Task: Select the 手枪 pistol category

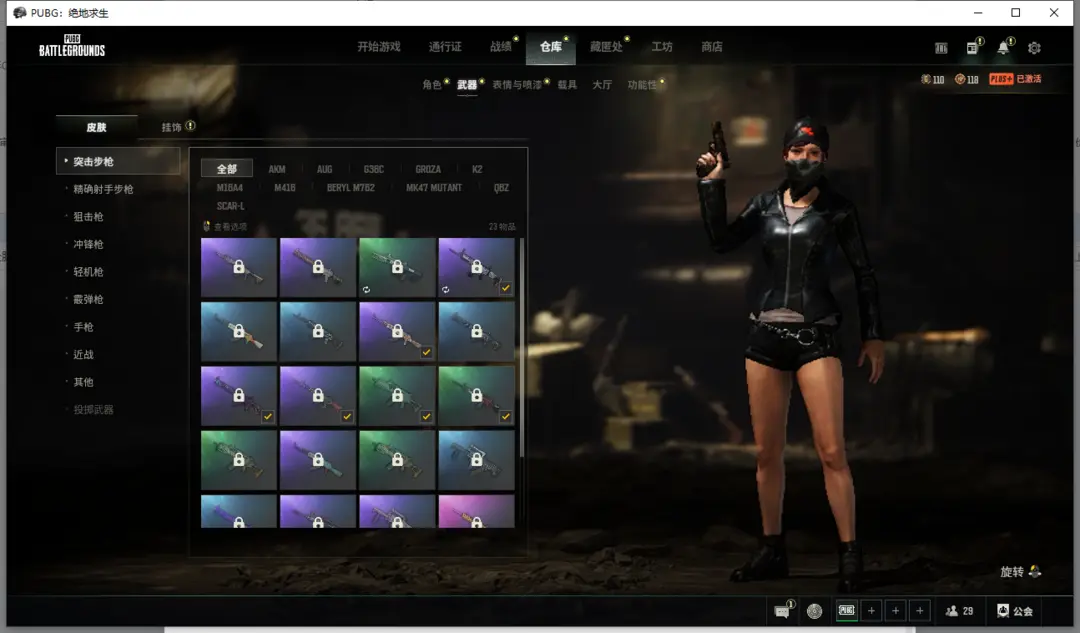Action: pos(83,327)
